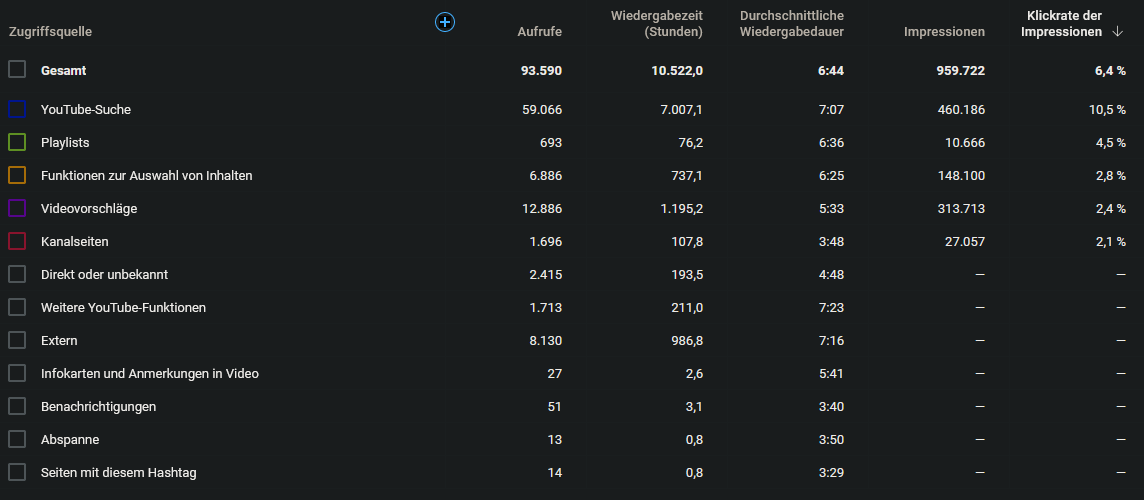Toggle the purple Videovorschläge checkbox
Viewport: 1144px width, 500px height.
pyautogui.click(x=17, y=208)
